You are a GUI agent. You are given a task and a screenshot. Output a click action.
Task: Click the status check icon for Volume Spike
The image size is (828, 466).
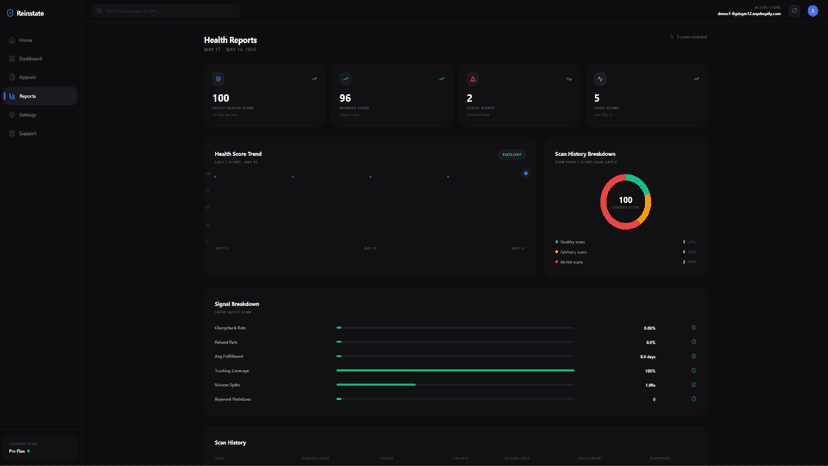click(x=694, y=385)
